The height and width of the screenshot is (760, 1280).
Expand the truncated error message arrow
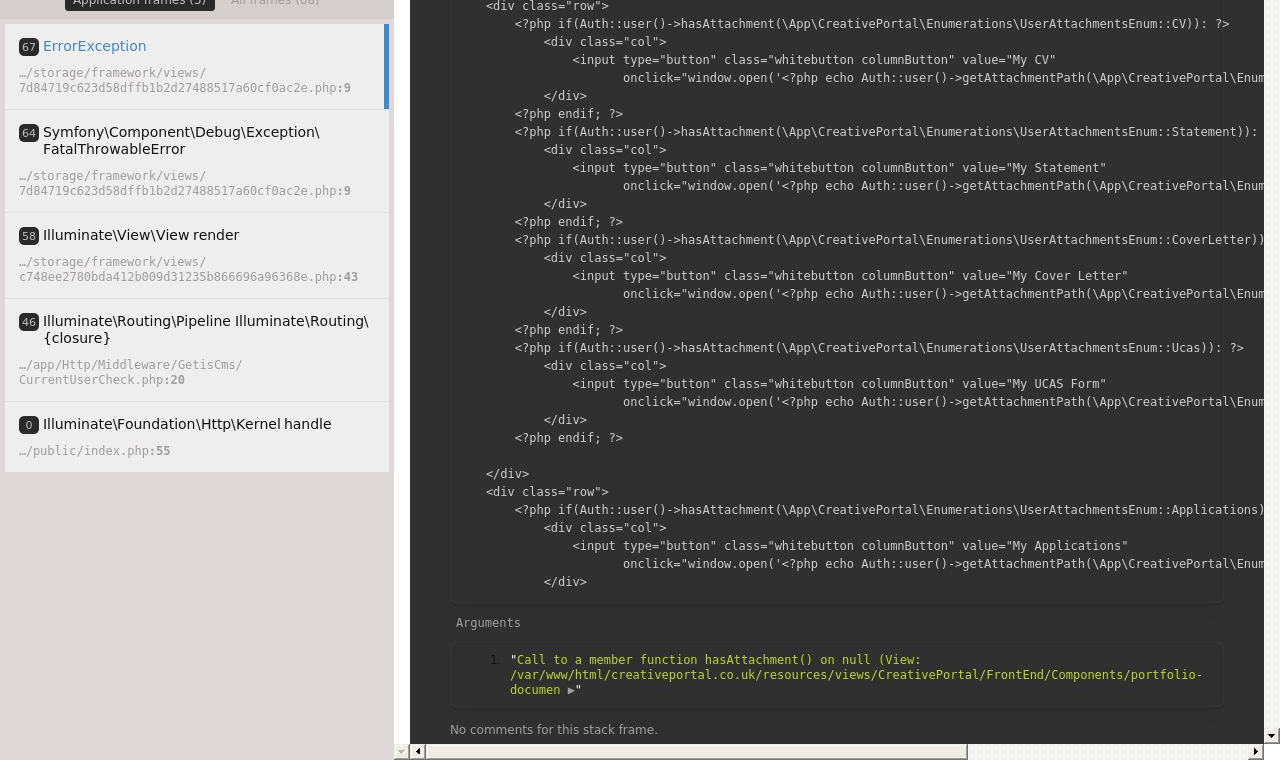click(x=571, y=690)
